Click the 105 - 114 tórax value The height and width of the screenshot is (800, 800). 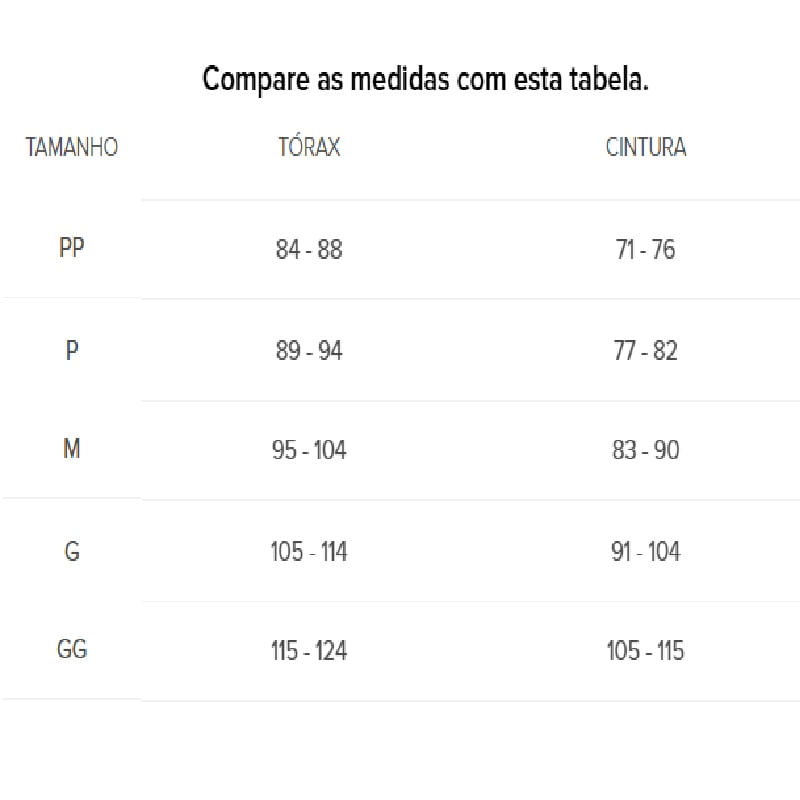tap(309, 552)
